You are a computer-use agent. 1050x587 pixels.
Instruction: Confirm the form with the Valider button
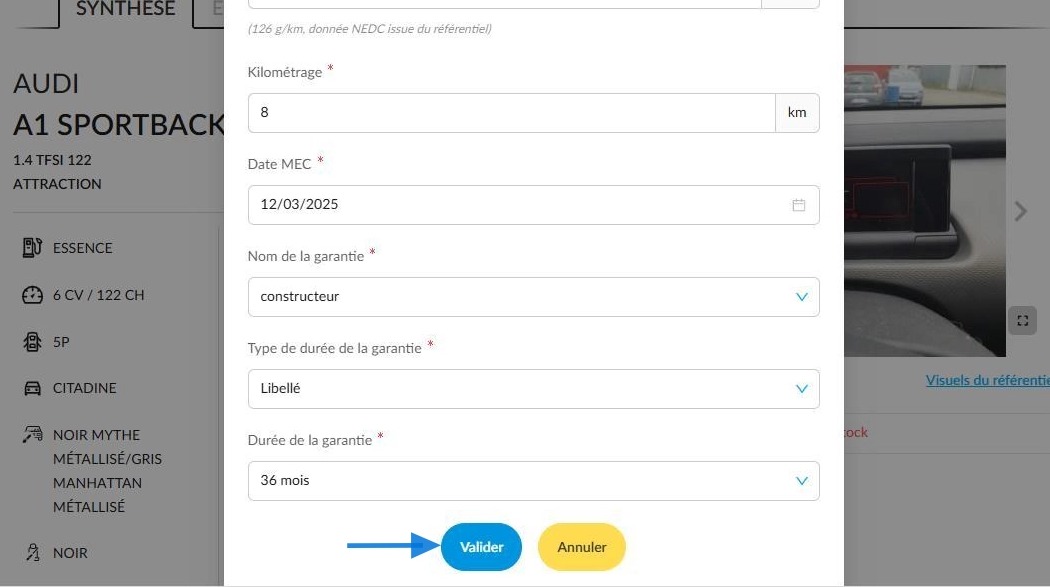click(x=481, y=547)
